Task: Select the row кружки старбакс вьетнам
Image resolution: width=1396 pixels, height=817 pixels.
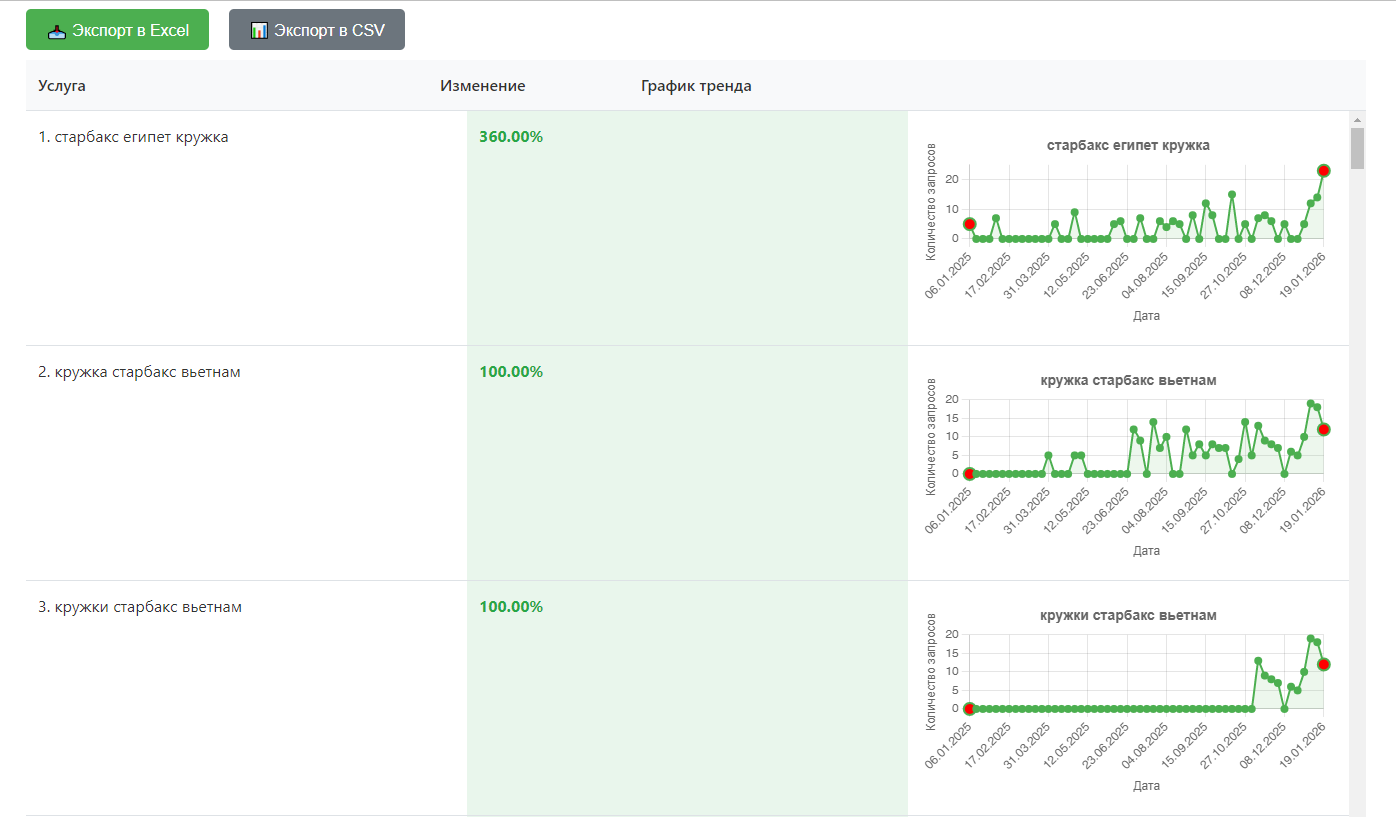Action: (x=687, y=698)
